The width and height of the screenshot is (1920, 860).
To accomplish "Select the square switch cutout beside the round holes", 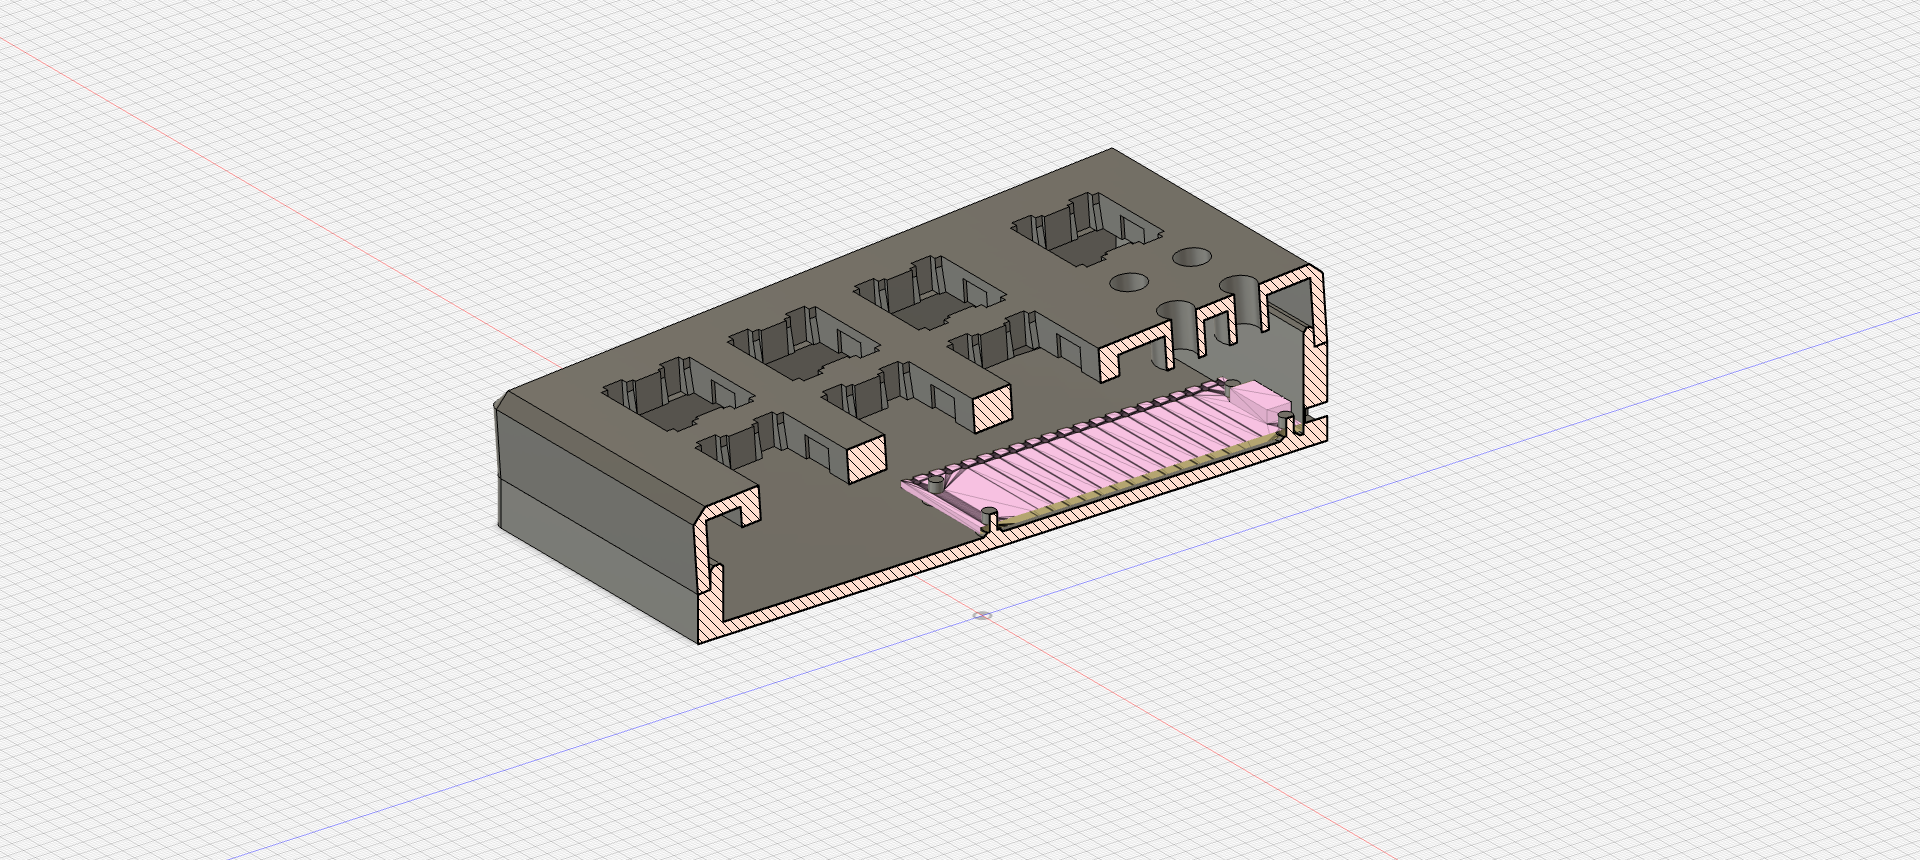I will tap(1088, 228).
